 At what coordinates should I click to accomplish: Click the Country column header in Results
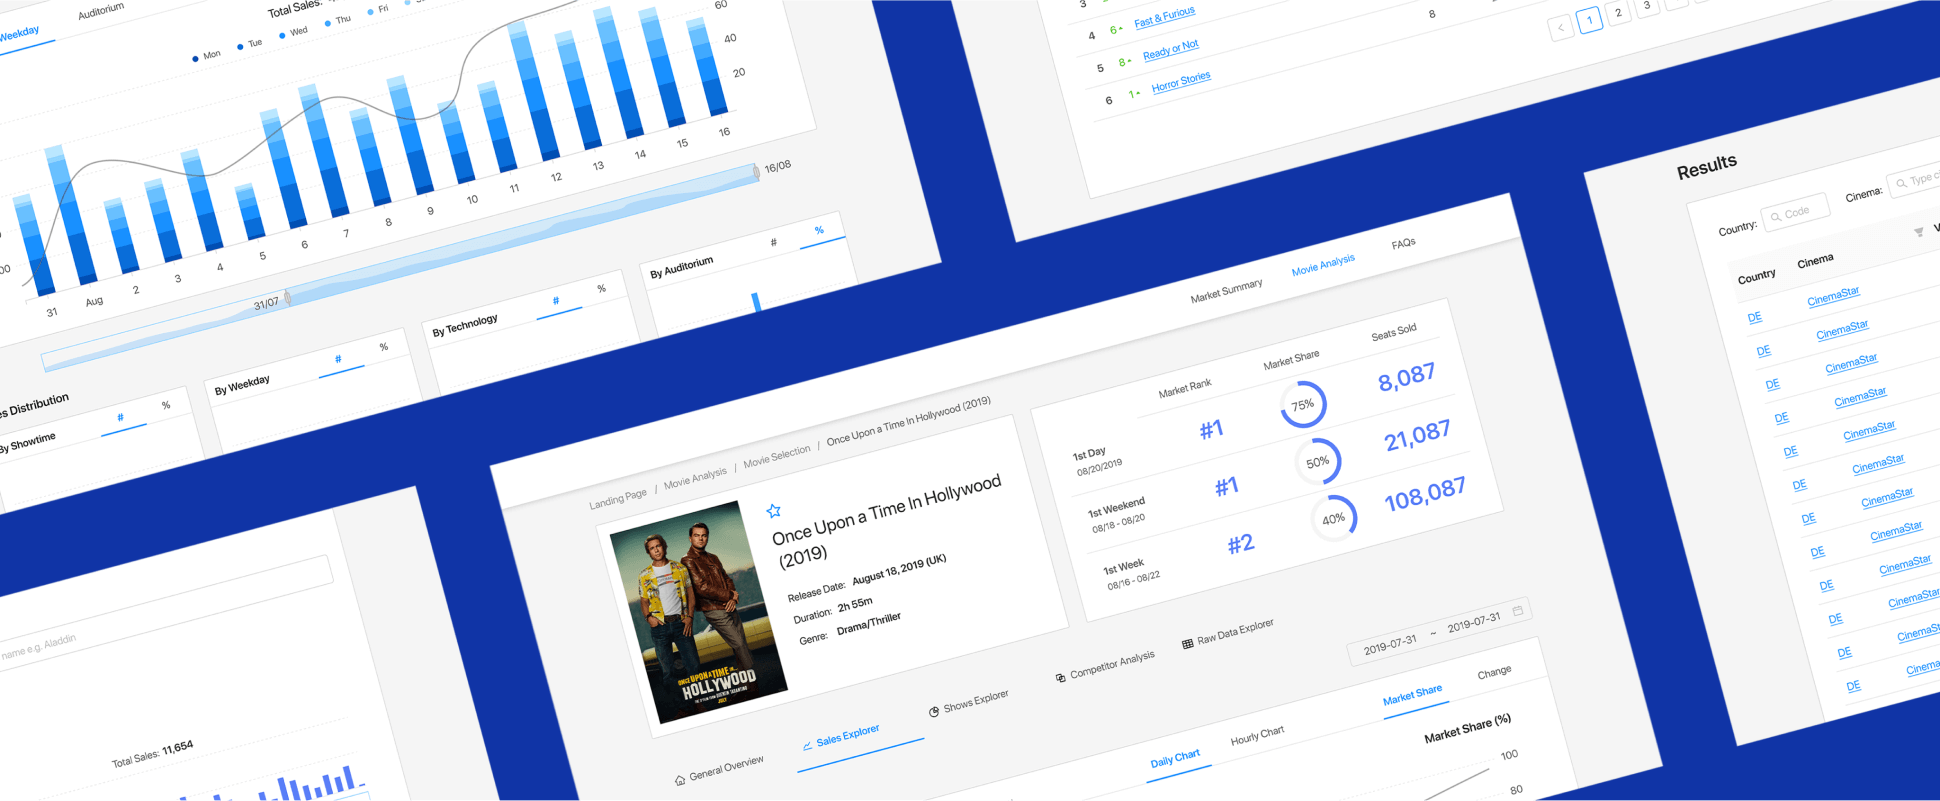click(x=1756, y=276)
